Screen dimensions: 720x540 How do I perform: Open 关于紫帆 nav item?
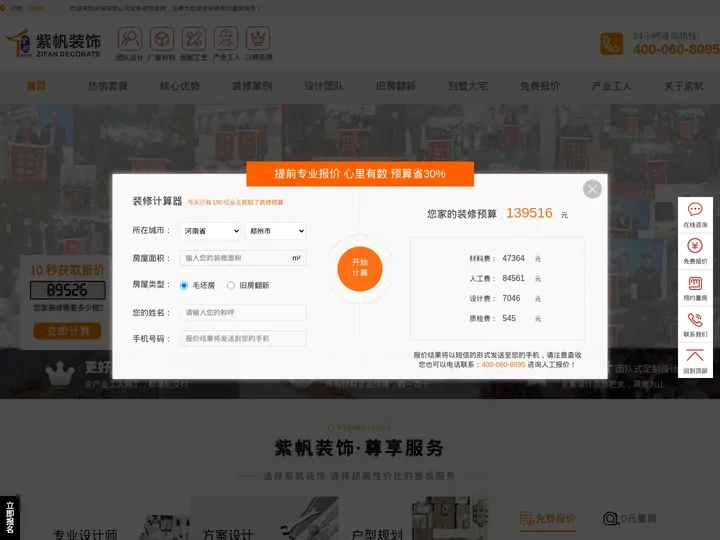coord(684,86)
